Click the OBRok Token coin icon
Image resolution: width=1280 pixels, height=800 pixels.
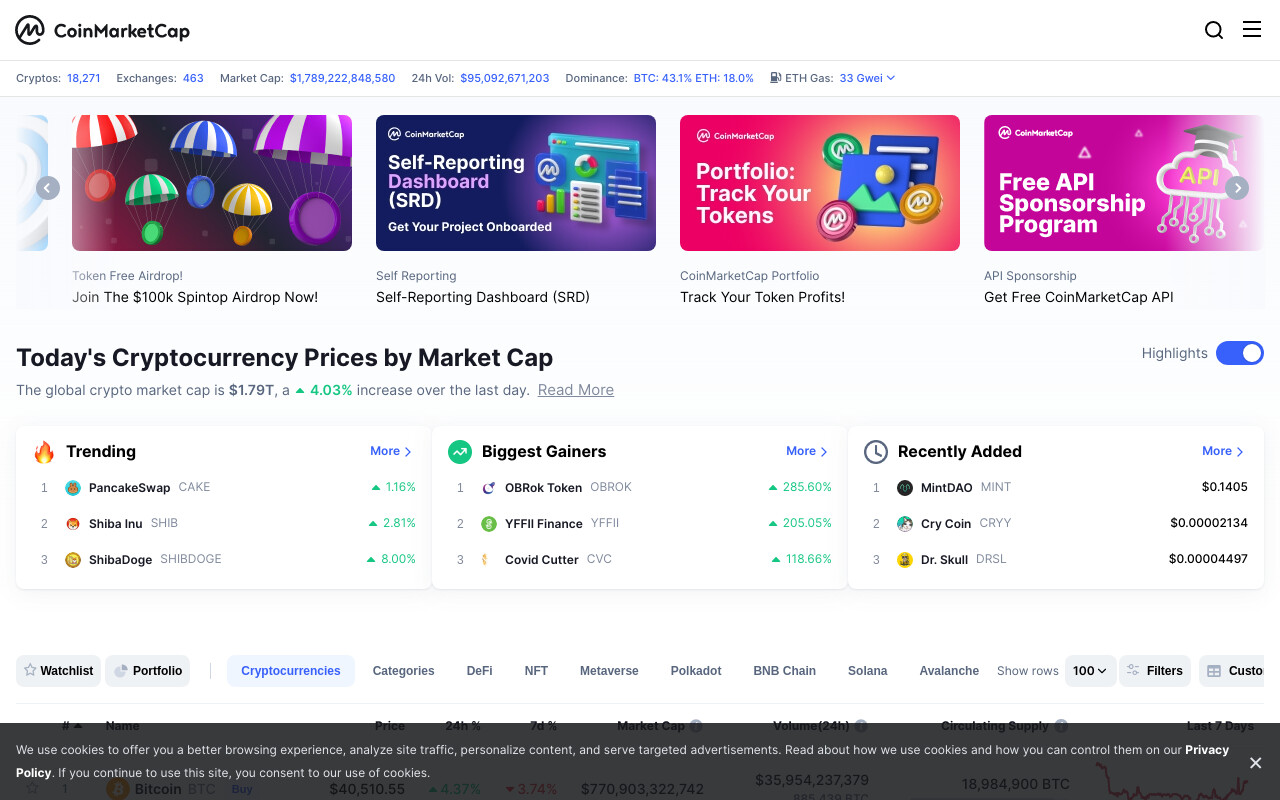pos(489,488)
